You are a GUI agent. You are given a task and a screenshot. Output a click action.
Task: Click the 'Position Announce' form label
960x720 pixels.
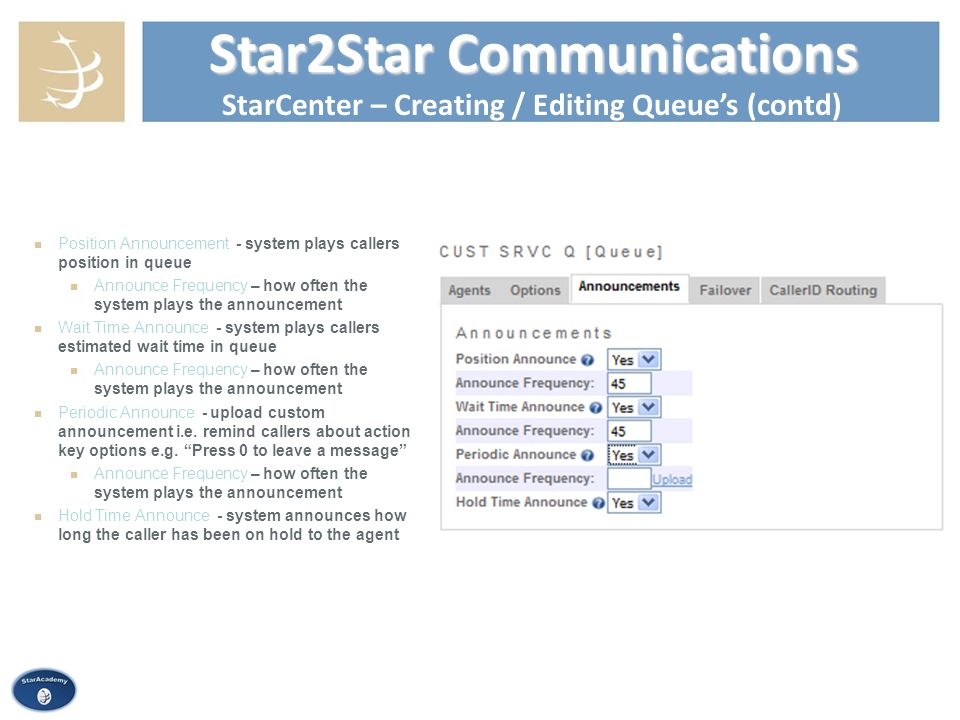[x=516, y=359]
